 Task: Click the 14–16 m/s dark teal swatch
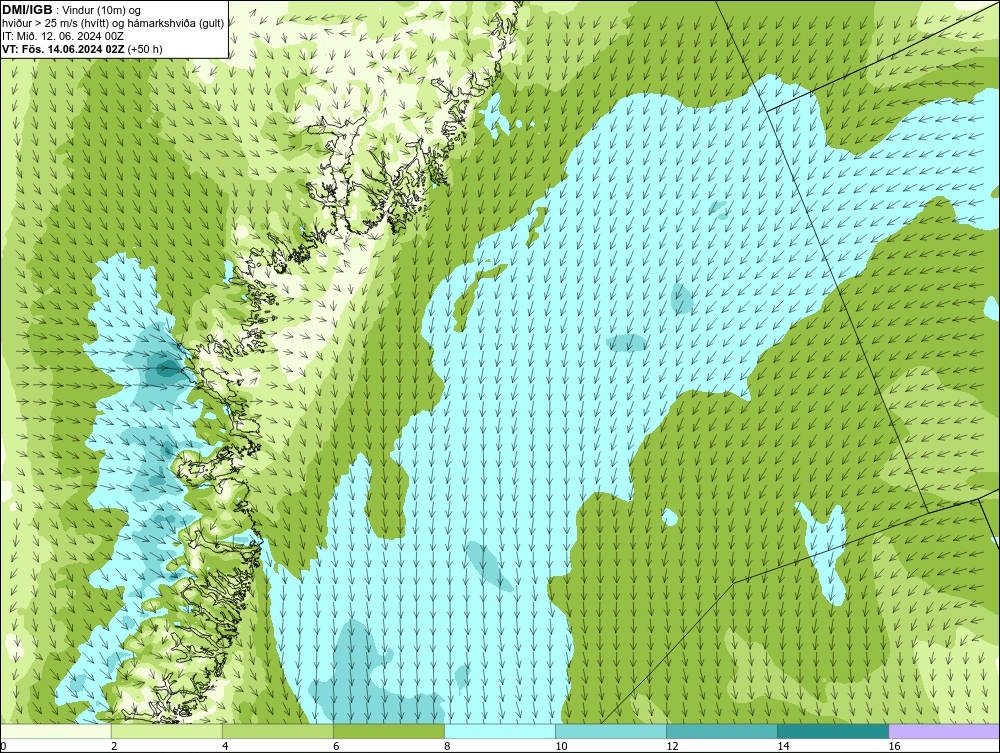pyautogui.click(x=833, y=731)
